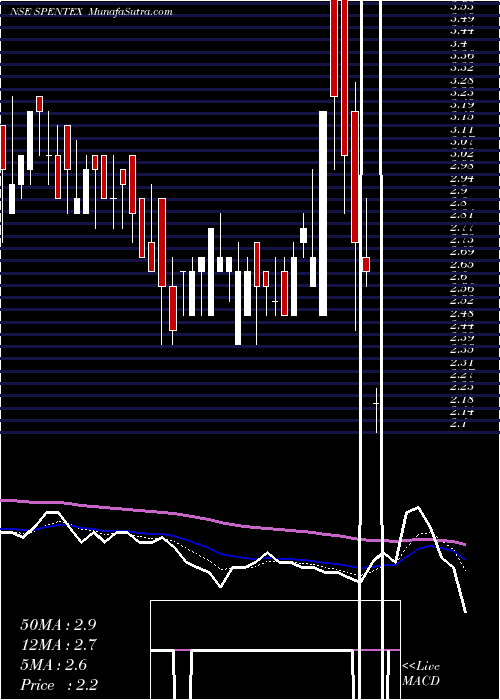Click the Price : 2.2 value

click(x=59, y=685)
